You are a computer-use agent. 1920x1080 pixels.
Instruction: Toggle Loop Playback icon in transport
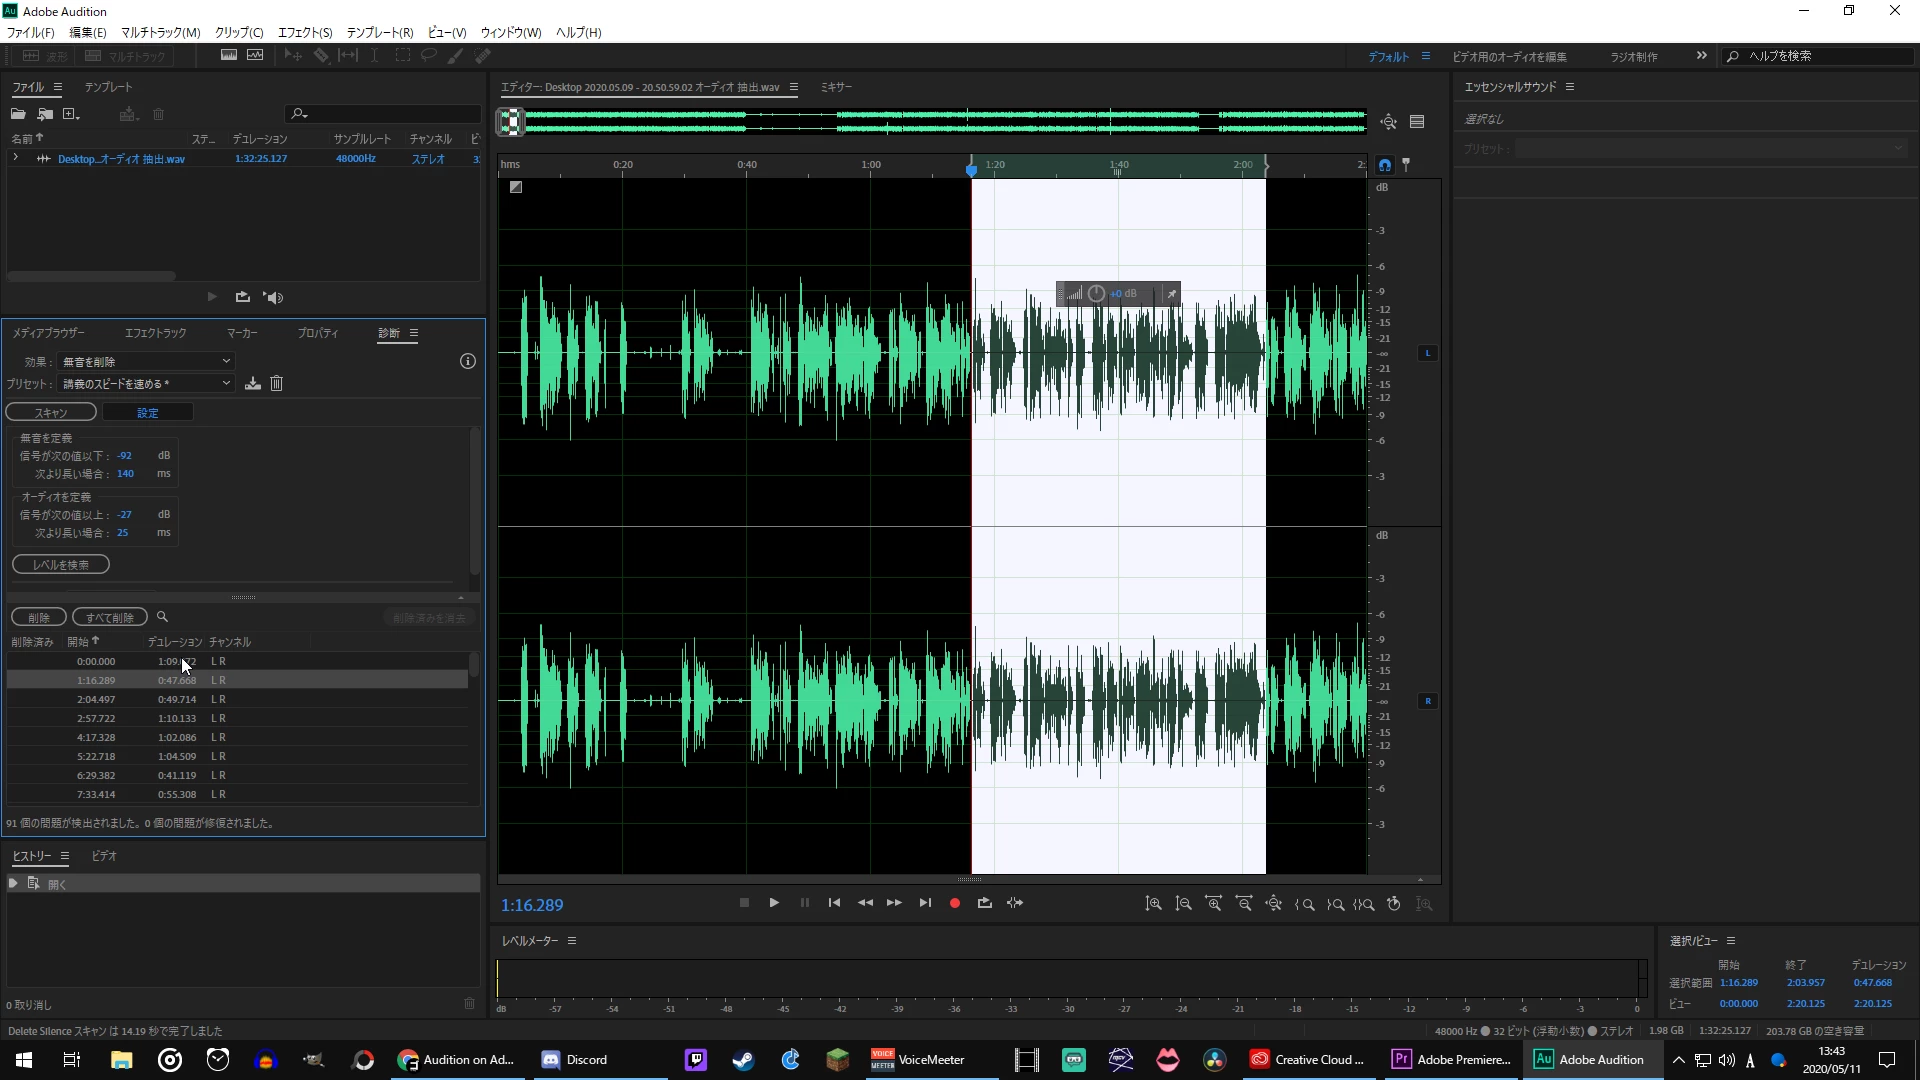click(x=984, y=903)
